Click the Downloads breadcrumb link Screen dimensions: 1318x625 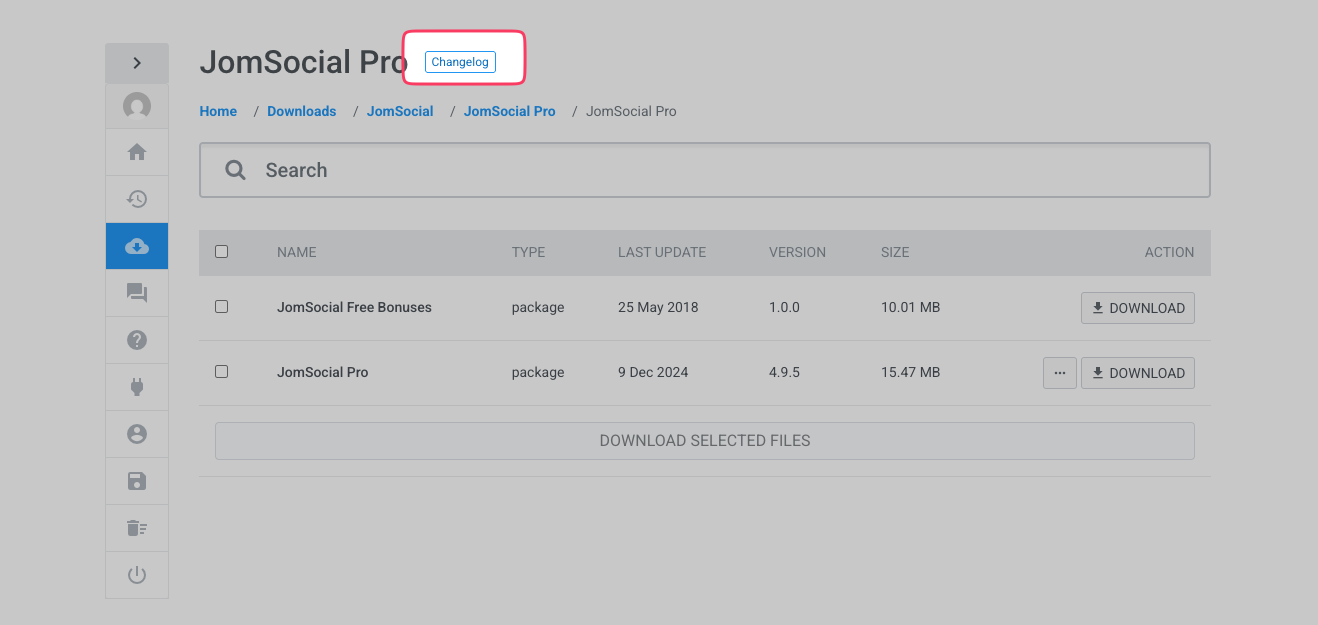click(301, 111)
